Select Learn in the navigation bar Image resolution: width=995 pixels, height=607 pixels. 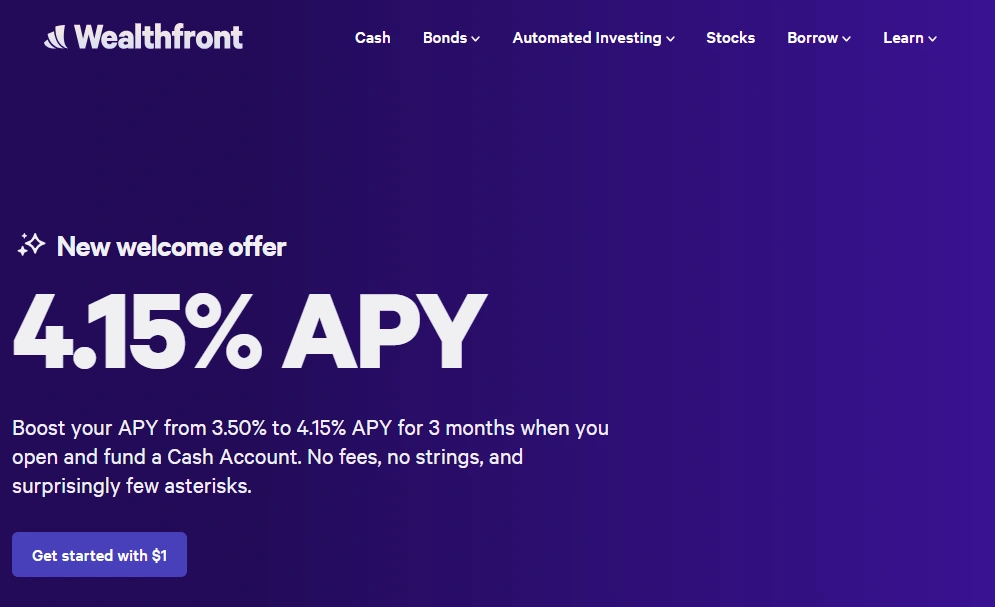(x=902, y=38)
